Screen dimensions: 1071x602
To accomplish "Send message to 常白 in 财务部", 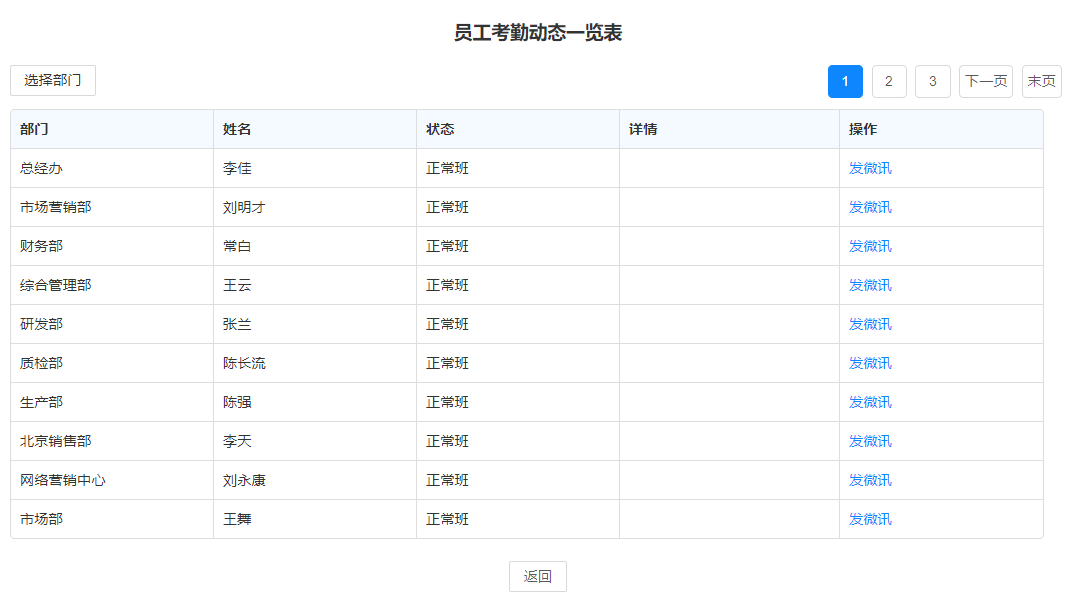I will 870,246.
